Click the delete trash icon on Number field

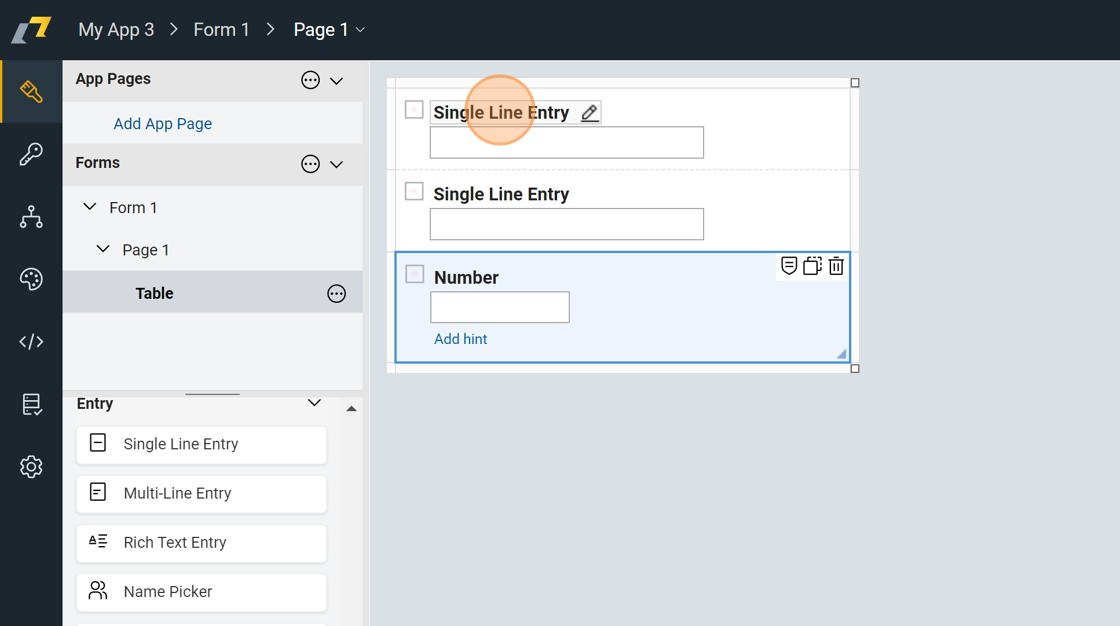coord(836,266)
